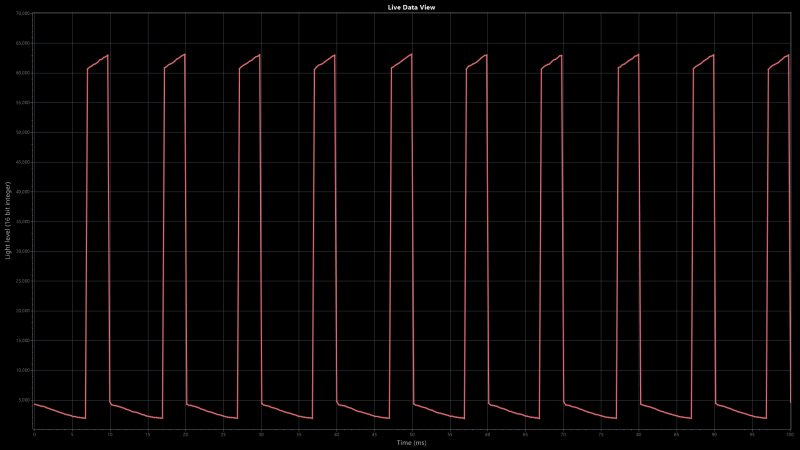Image resolution: width=800 pixels, height=450 pixels.
Task: Click the 0 tick on the time axis
Action: pyautogui.click(x=34, y=434)
